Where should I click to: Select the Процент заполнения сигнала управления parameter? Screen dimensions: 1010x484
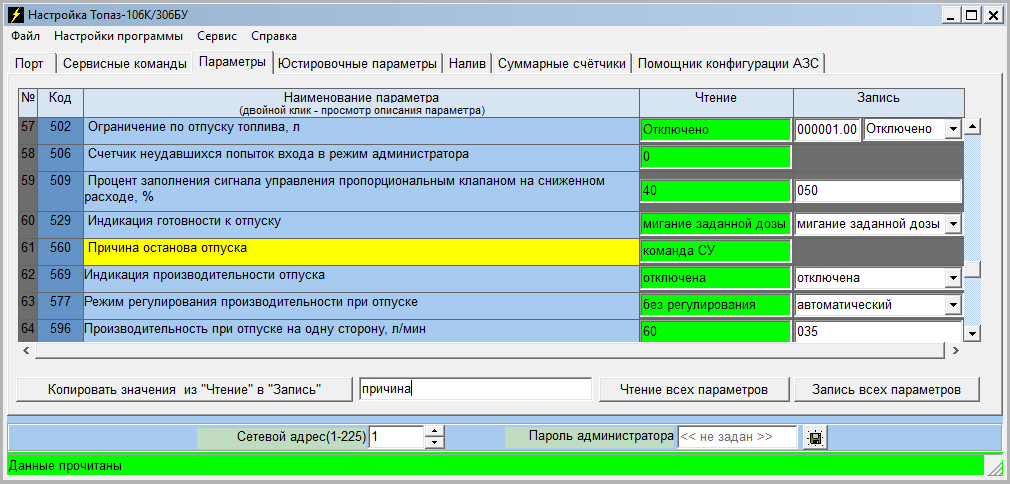click(361, 191)
